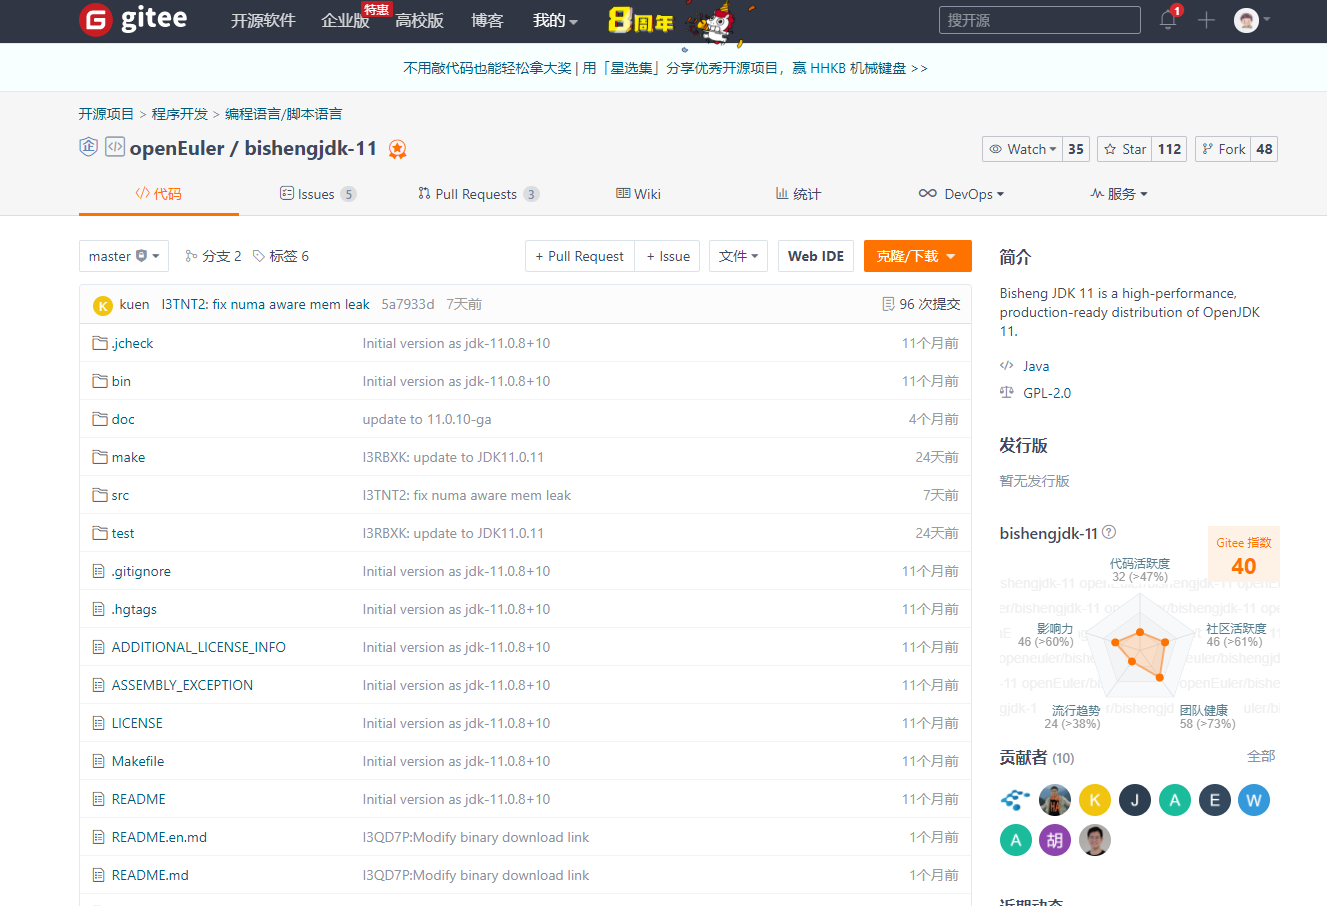Open the Makefile file
This screenshot has width=1327, height=906.
point(138,761)
